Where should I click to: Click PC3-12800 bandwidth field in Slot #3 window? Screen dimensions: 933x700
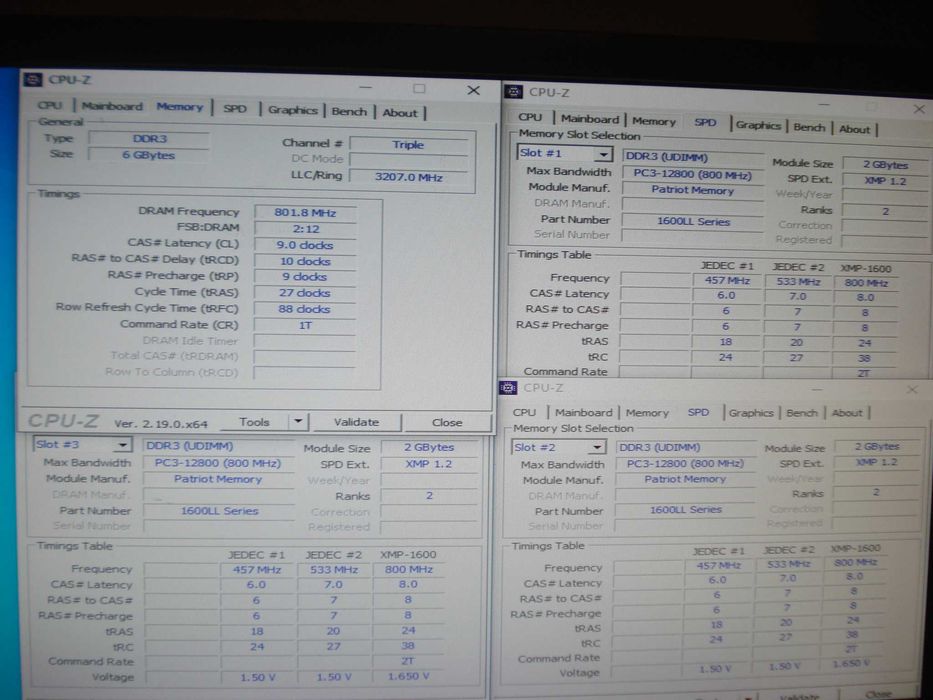218,463
